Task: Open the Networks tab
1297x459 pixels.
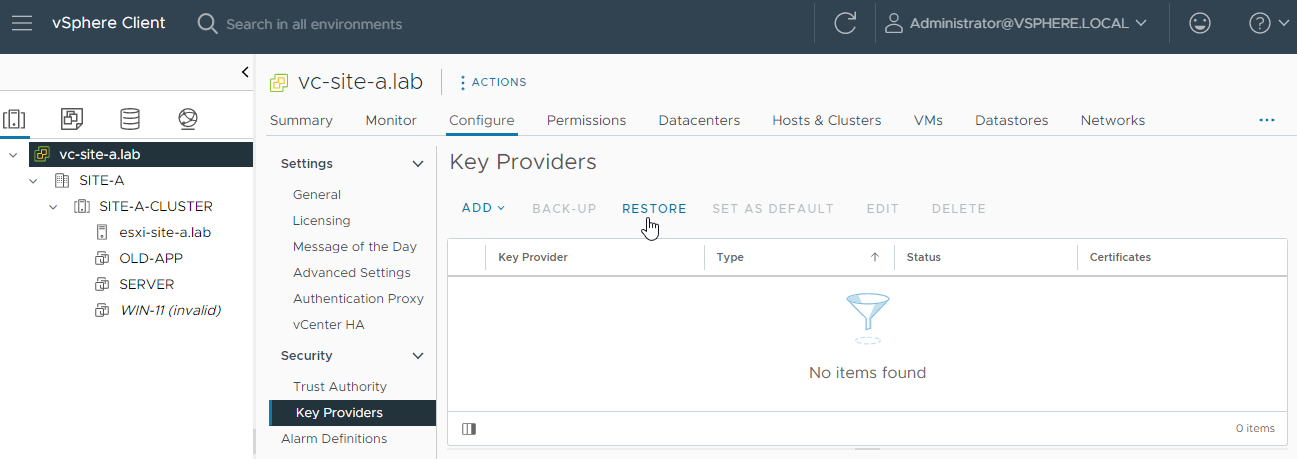Action: pyautogui.click(x=1113, y=120)
